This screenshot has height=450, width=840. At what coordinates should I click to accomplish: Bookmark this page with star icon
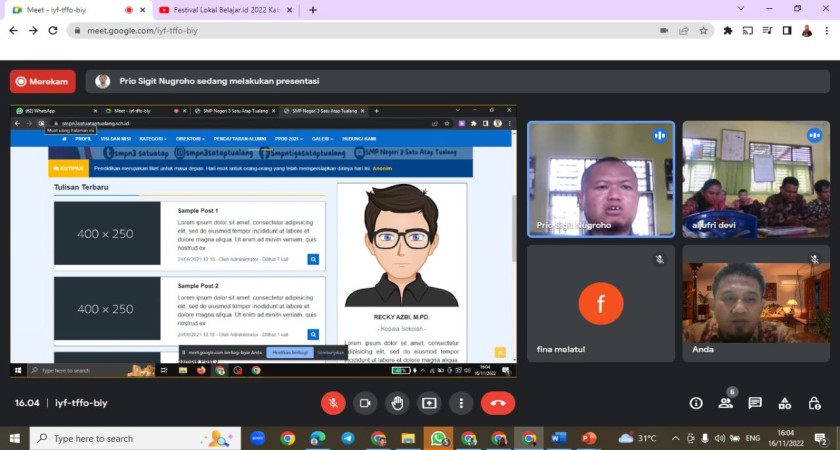(704, 31)
